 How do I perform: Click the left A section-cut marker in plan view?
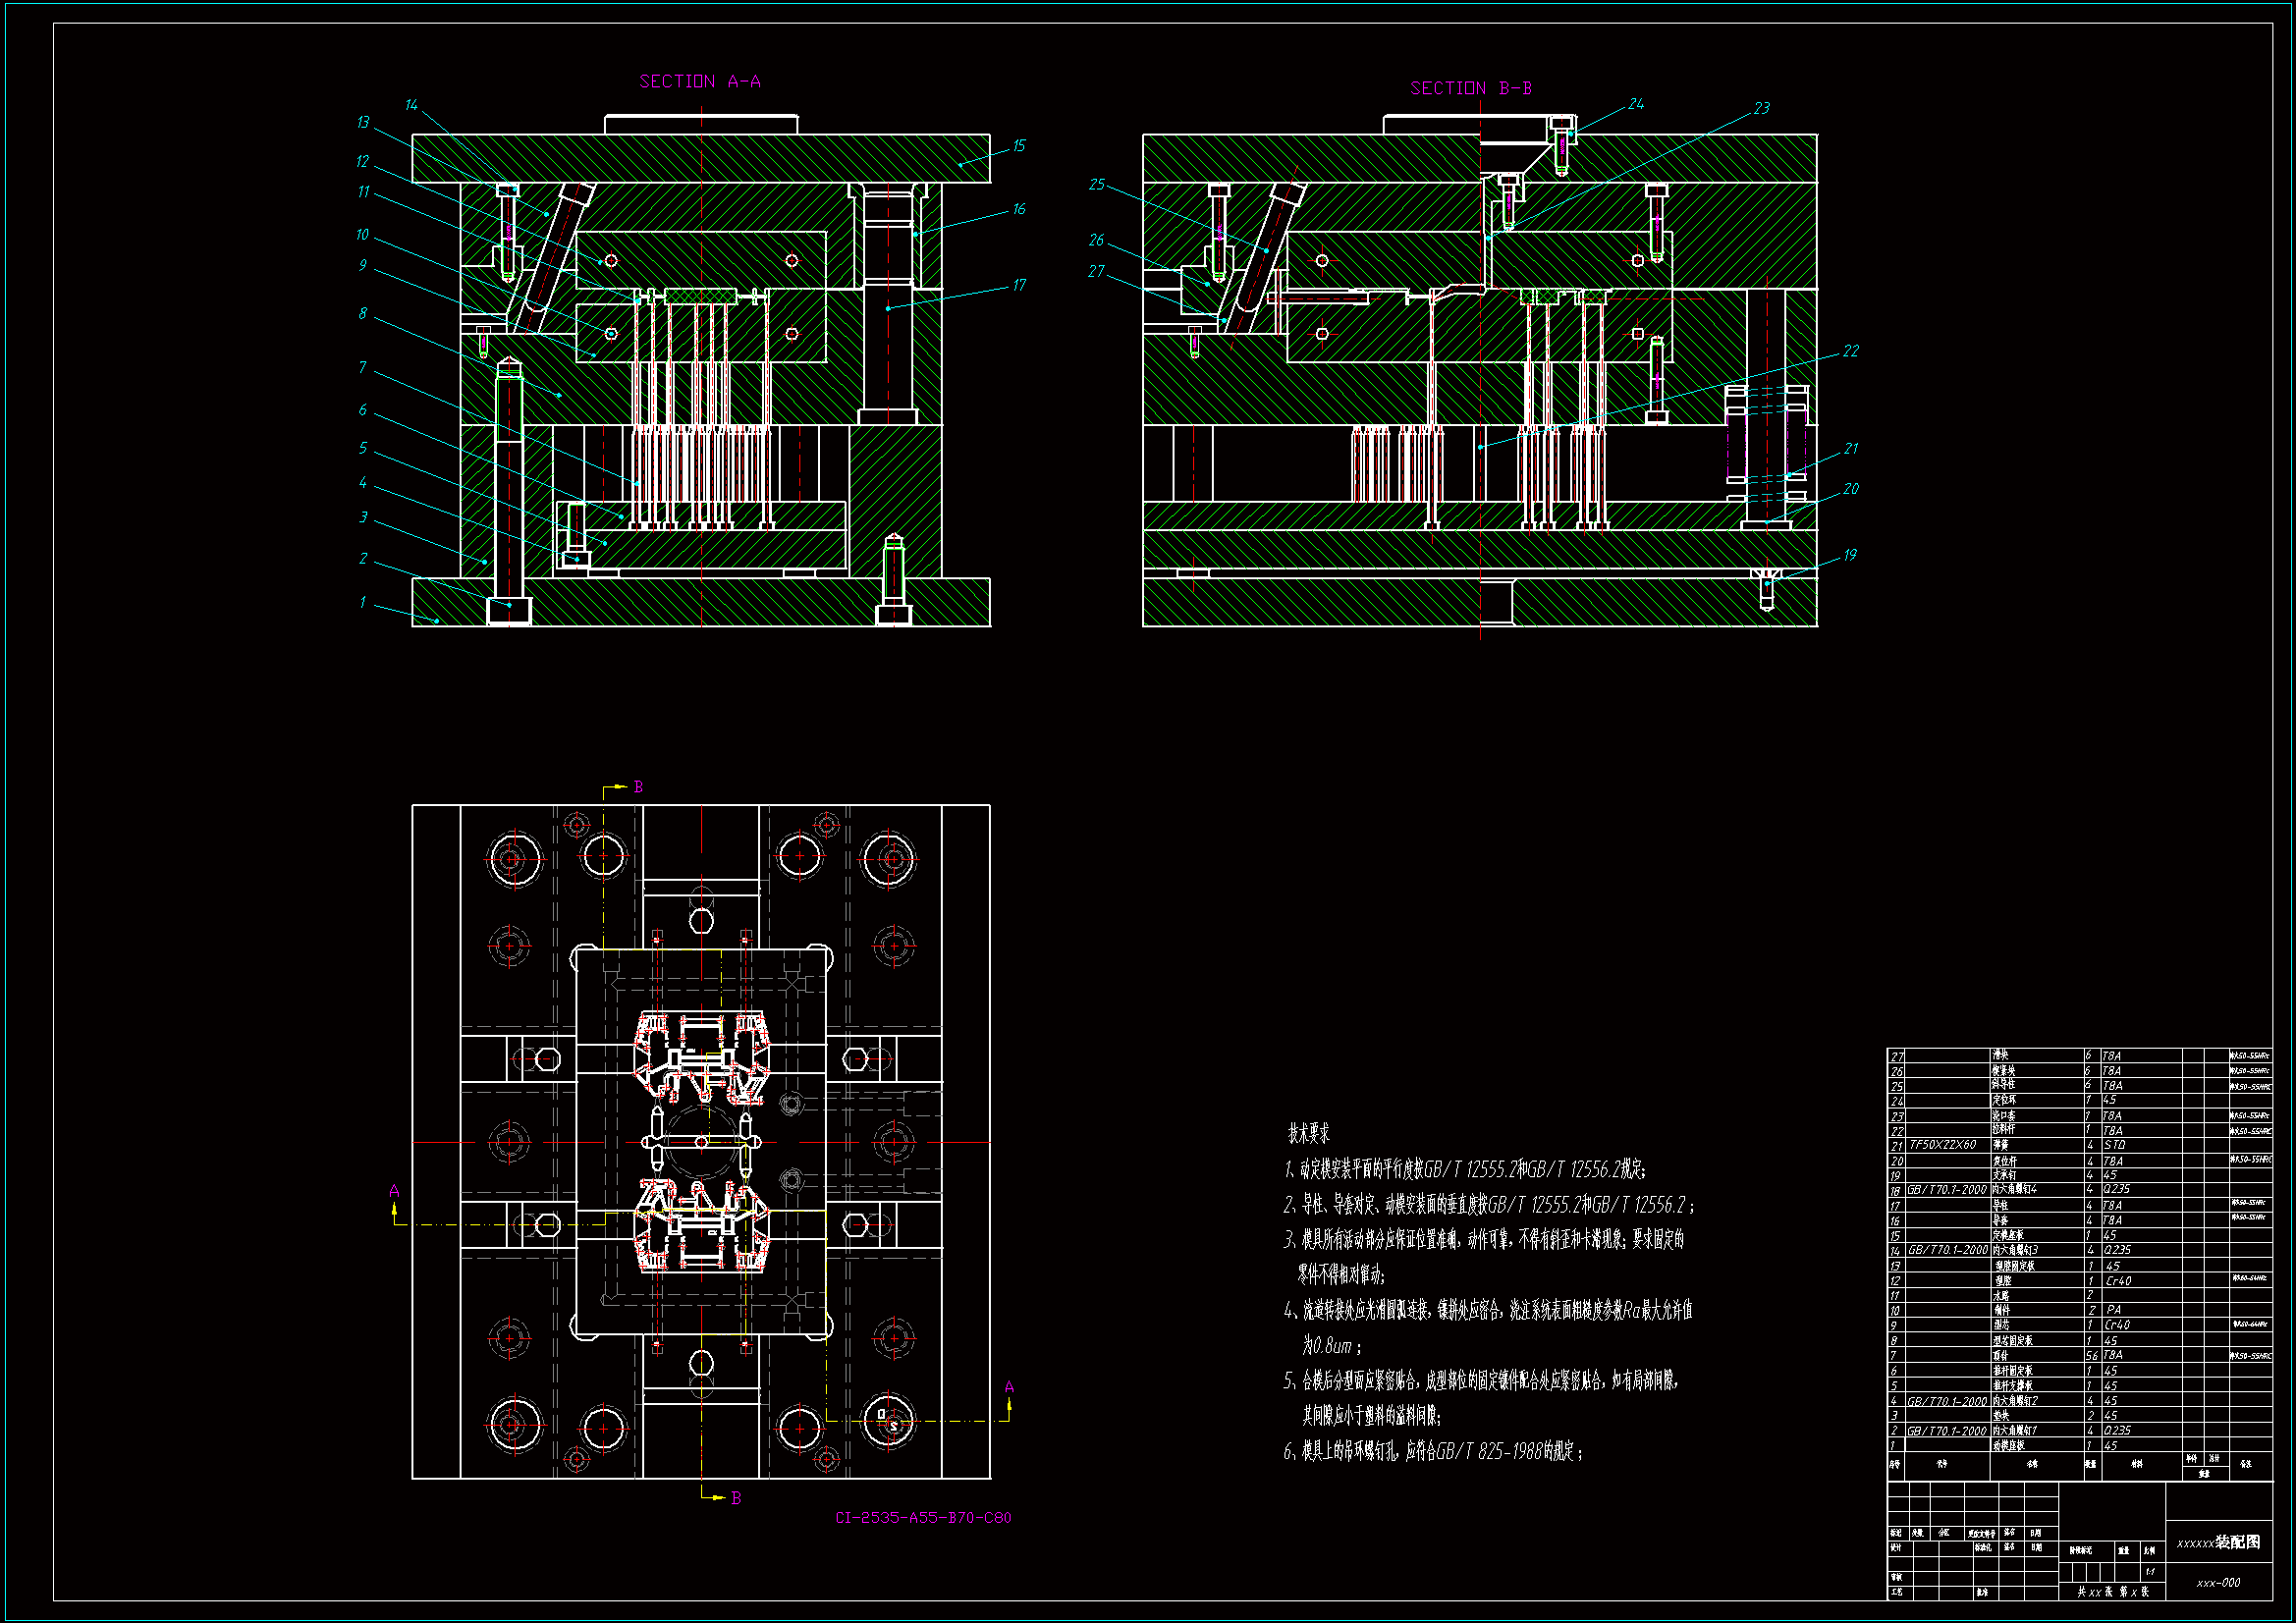pyautogui.click(x=394, y=1192)
